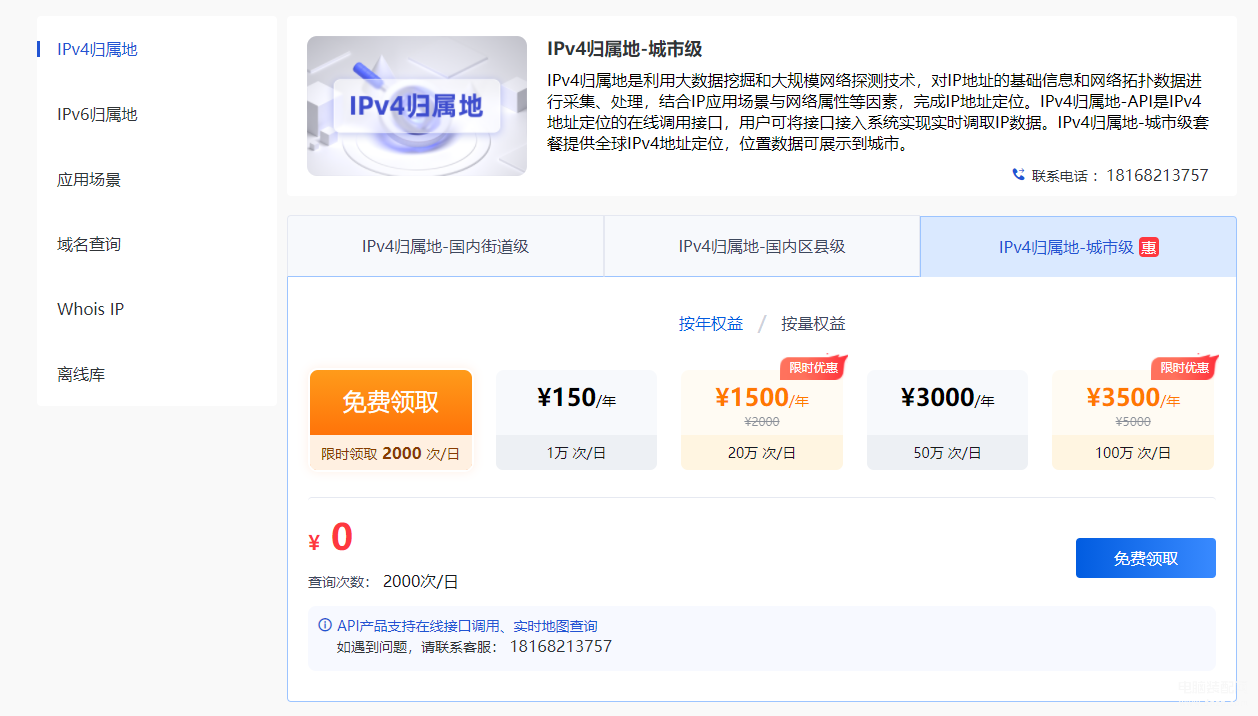Click the 请联系客服 18168213757 line

point(474,646)
